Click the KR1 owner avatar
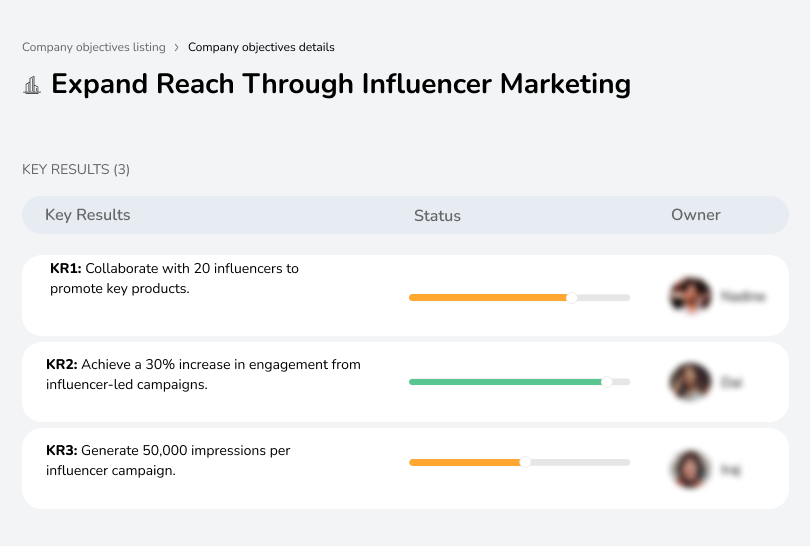810x546 pixels. (691, 296)
